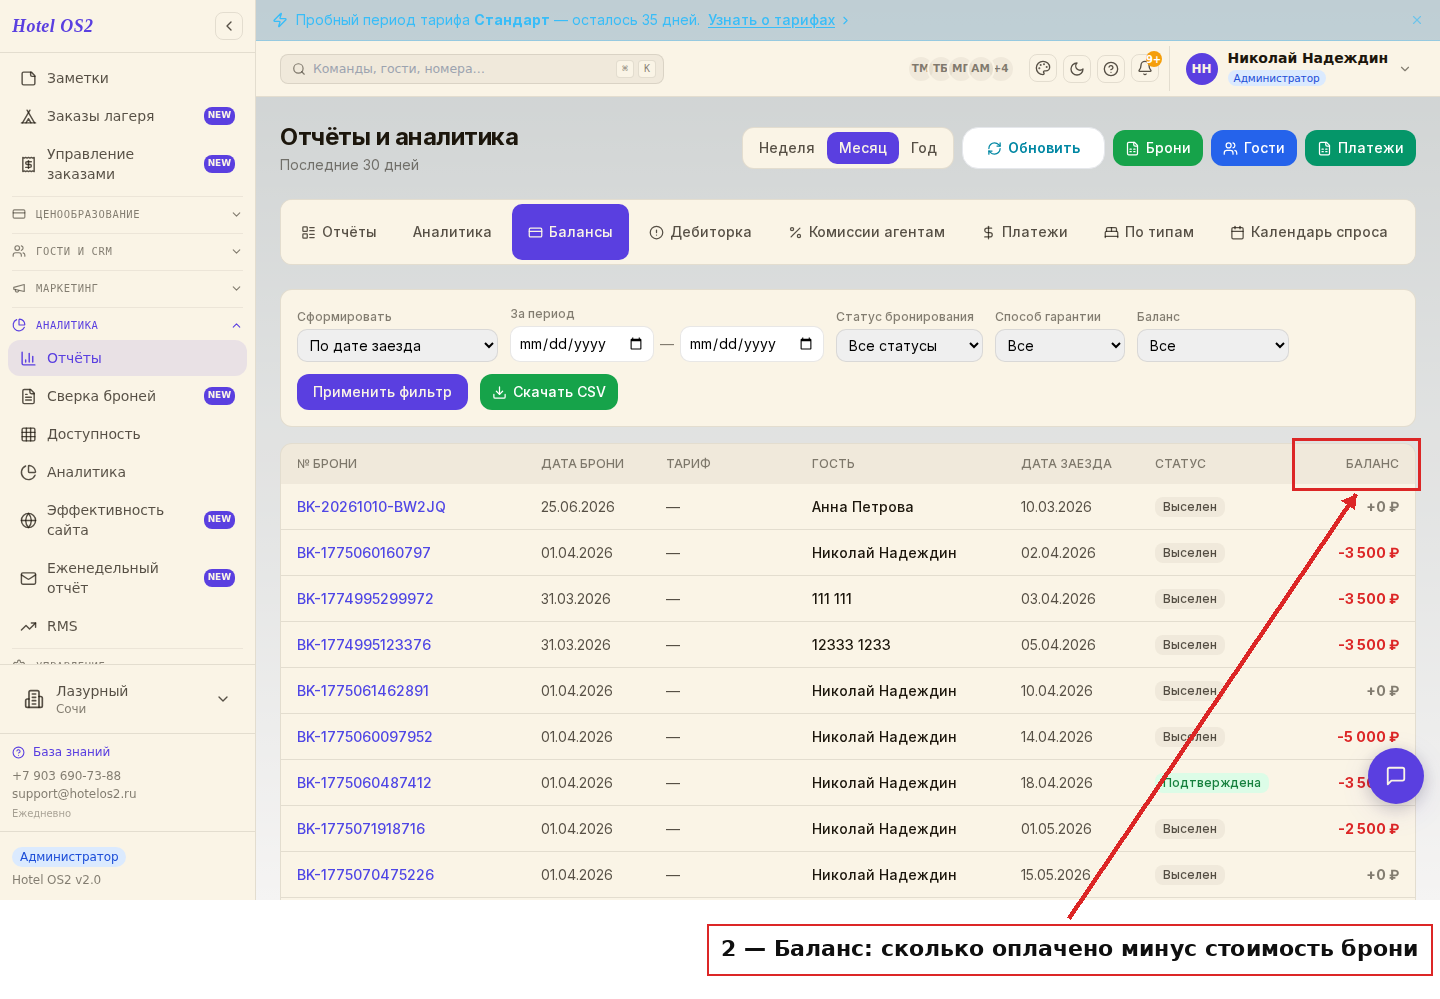Open the Заметки sidebar item
The height and width of the screenshot is (999, 1440).
point(127,78)
